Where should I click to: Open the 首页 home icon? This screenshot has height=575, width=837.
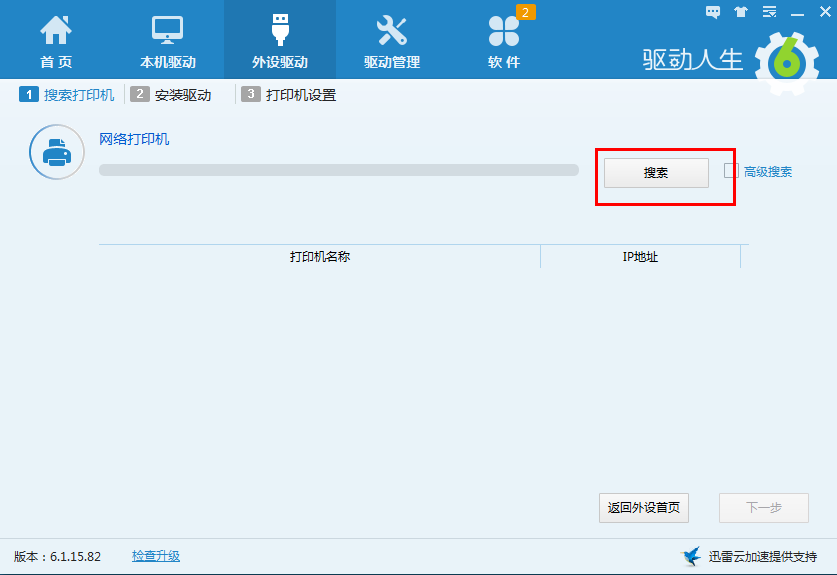[56, 31]
